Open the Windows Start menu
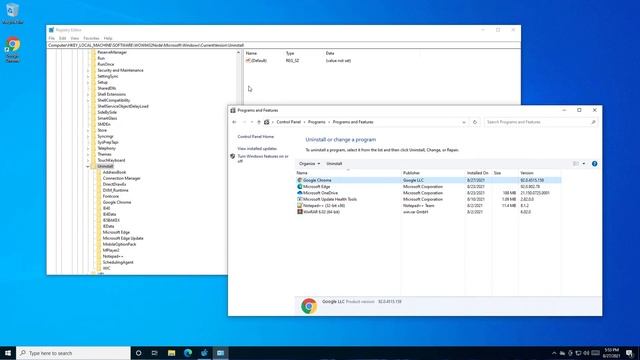640x360 pixels. click(x=8, y=353)
